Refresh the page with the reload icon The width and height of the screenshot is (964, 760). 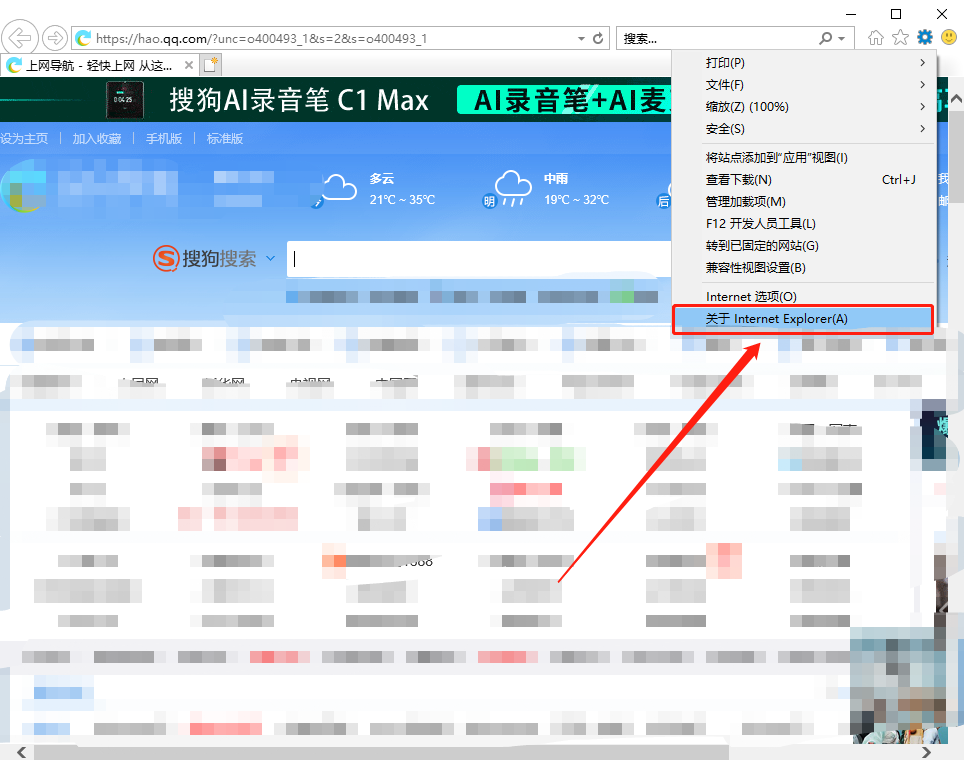point(598,39)
